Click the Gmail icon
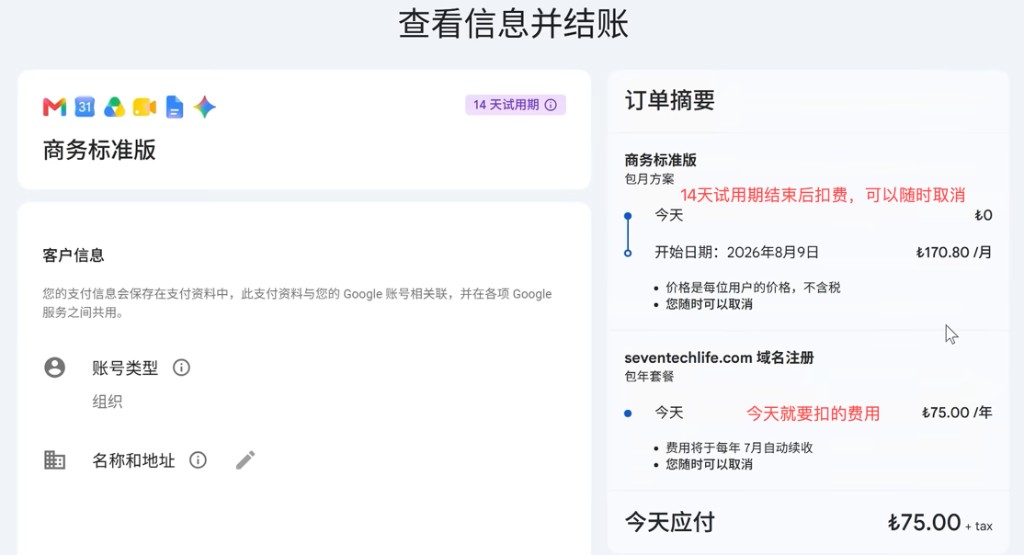 click(x=55, y=106)
